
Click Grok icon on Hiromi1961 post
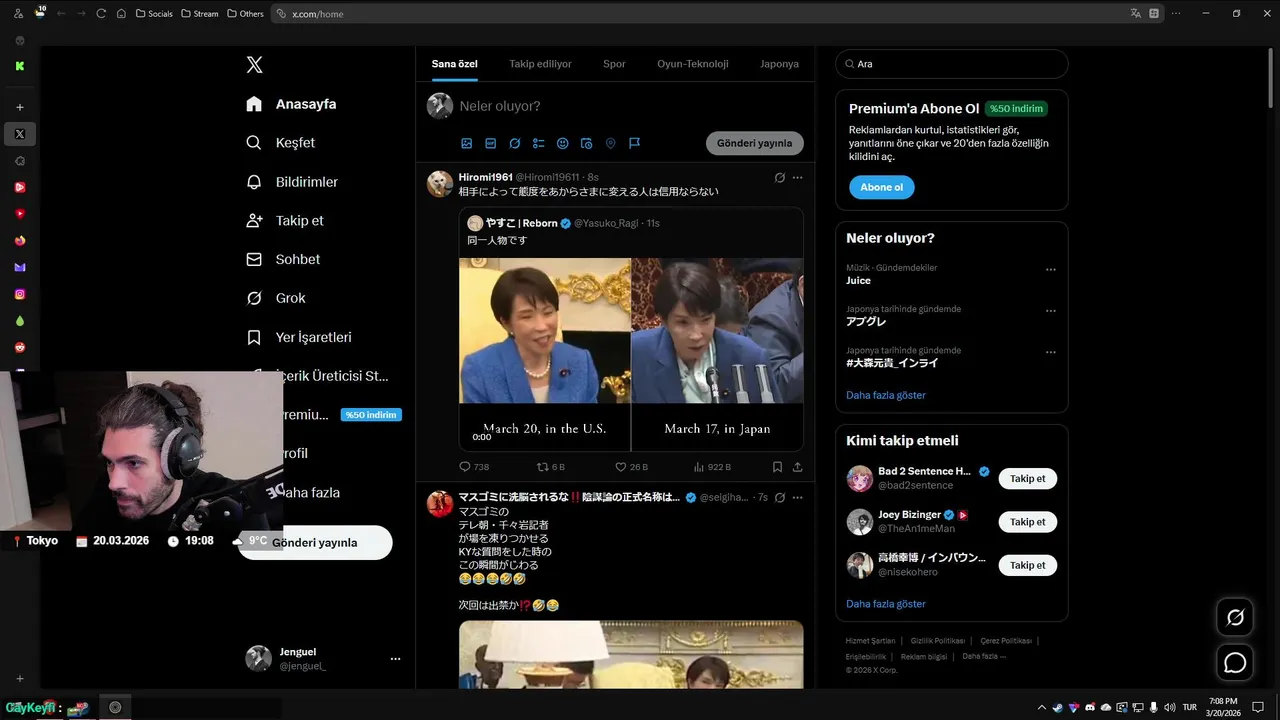[x=779, y=177]
